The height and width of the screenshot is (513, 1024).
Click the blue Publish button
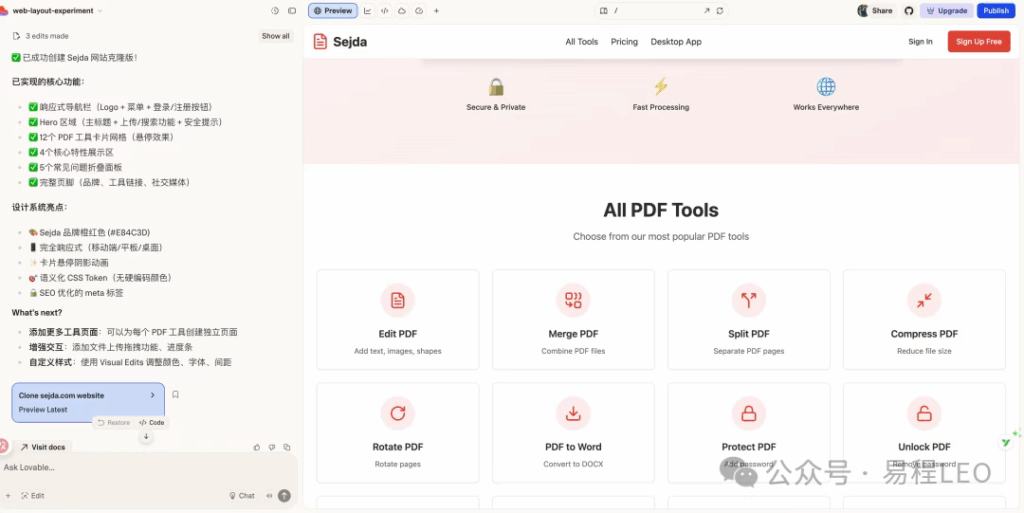coord(995,11)
